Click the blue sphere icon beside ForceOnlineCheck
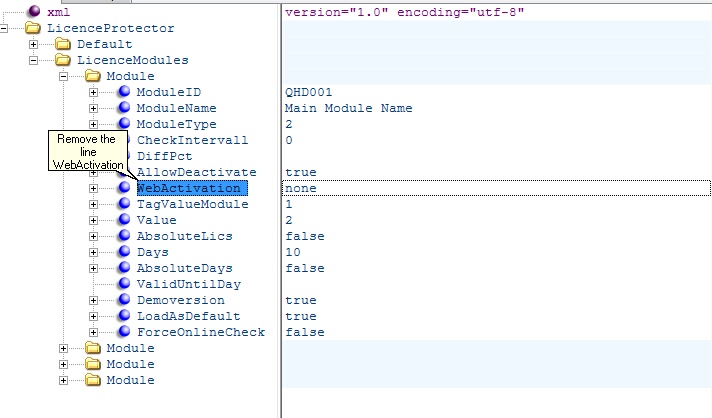 point(124,331)
